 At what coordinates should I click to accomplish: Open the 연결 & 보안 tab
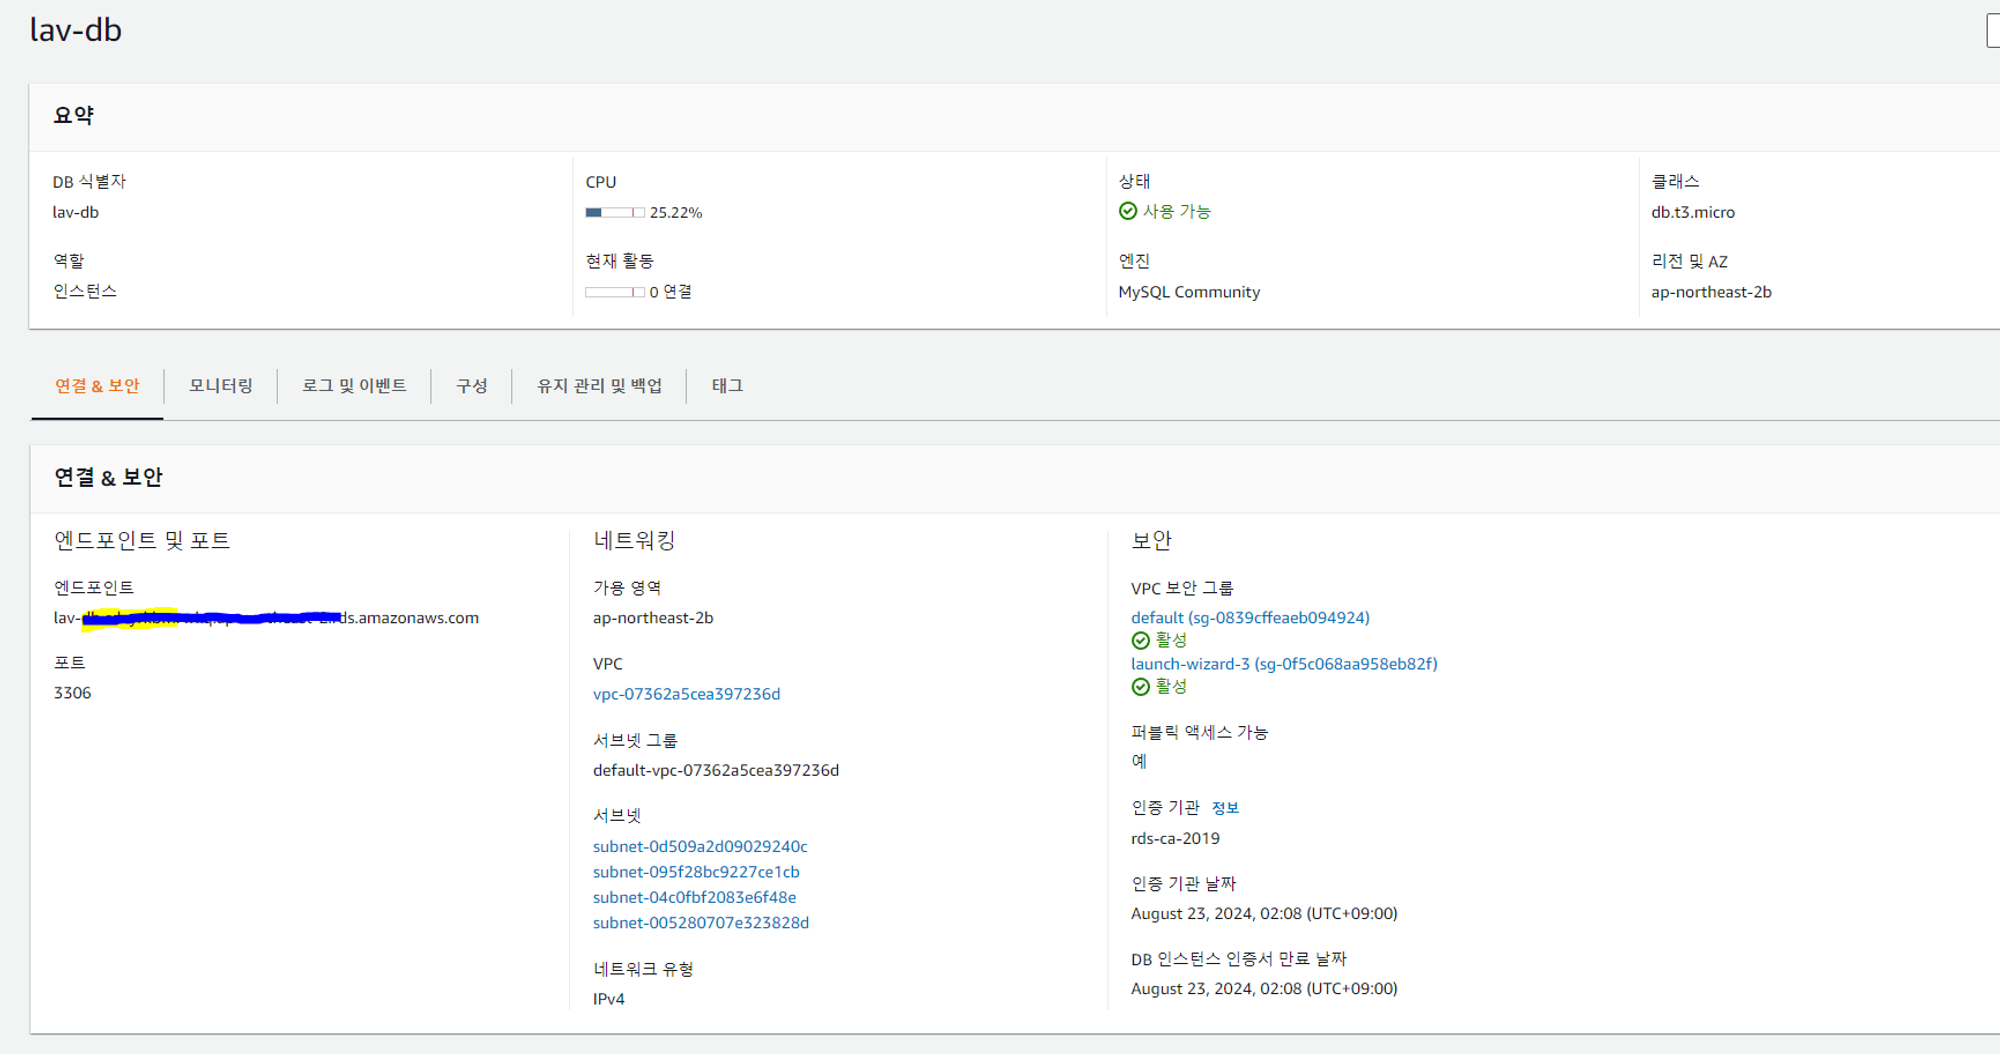click(97, 386)
